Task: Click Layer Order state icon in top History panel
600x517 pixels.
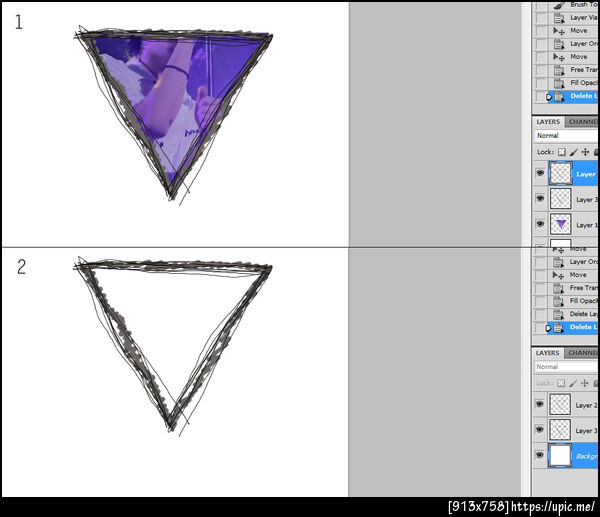Action: pyautogui.click(x=559, y=44)
